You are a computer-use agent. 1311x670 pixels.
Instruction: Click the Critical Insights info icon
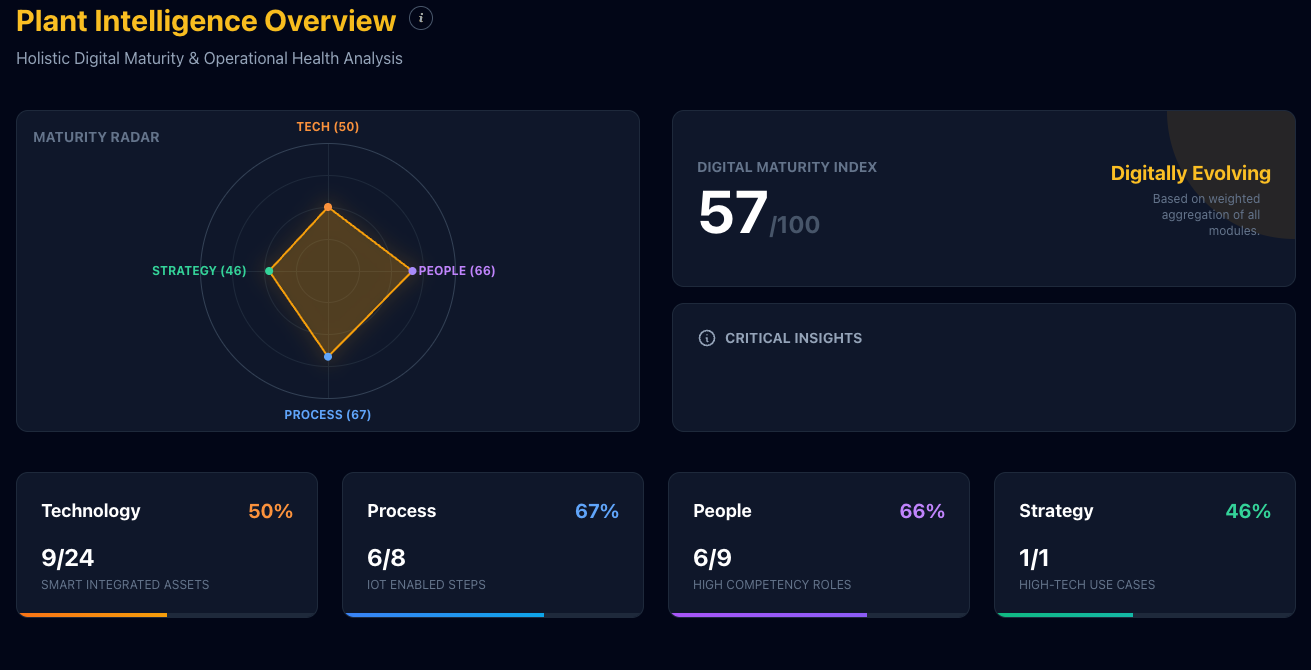707,338
